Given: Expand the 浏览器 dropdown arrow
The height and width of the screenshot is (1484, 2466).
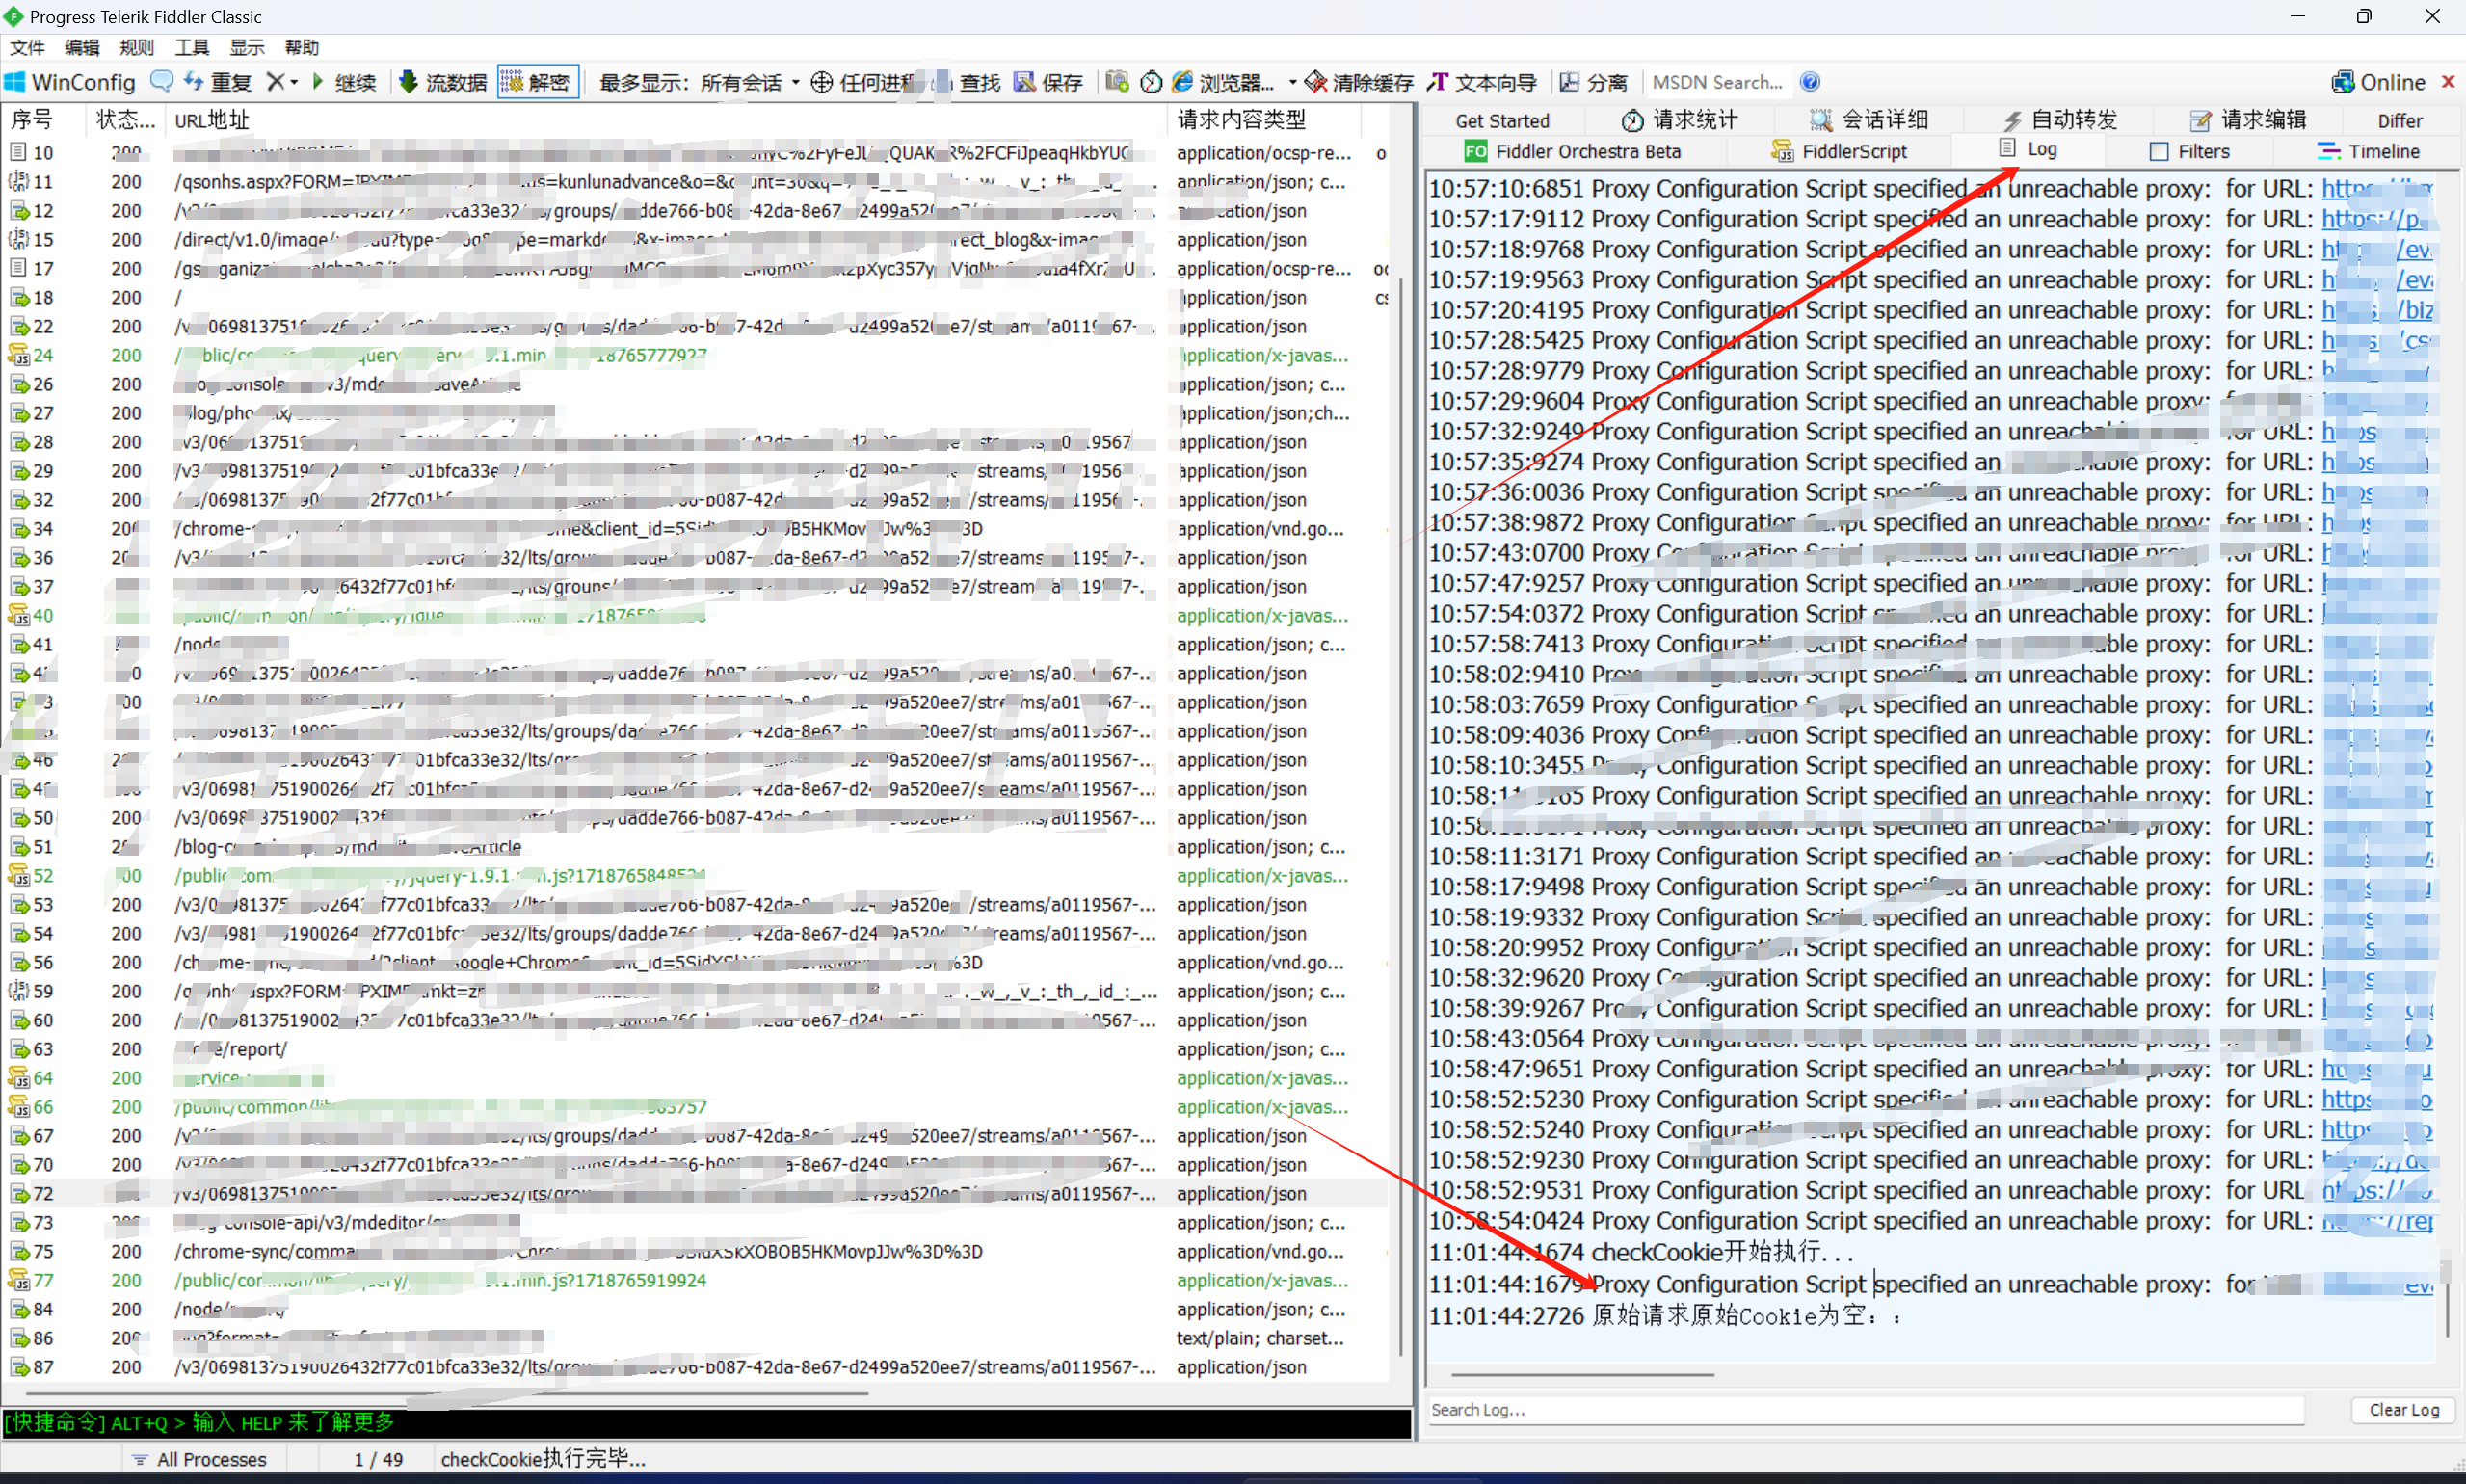Looking at the screenshot, I should [x=1292, y=82].
